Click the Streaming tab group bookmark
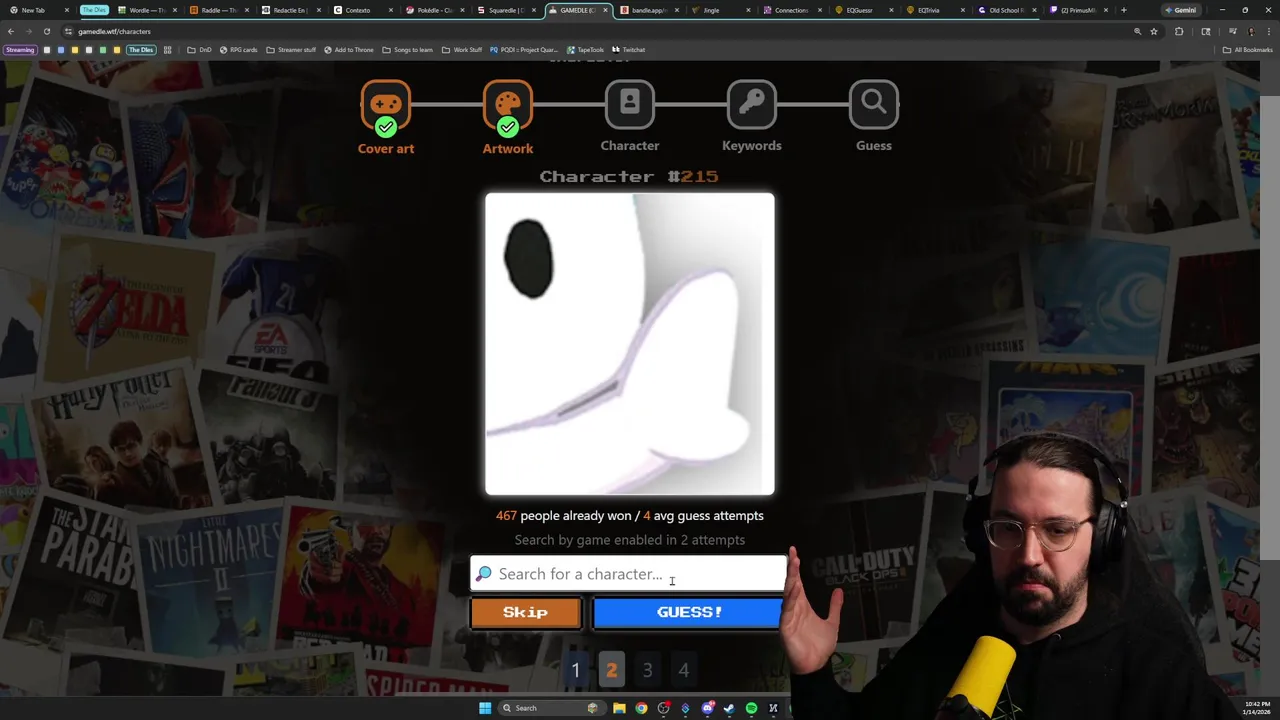 click(20, 49)
